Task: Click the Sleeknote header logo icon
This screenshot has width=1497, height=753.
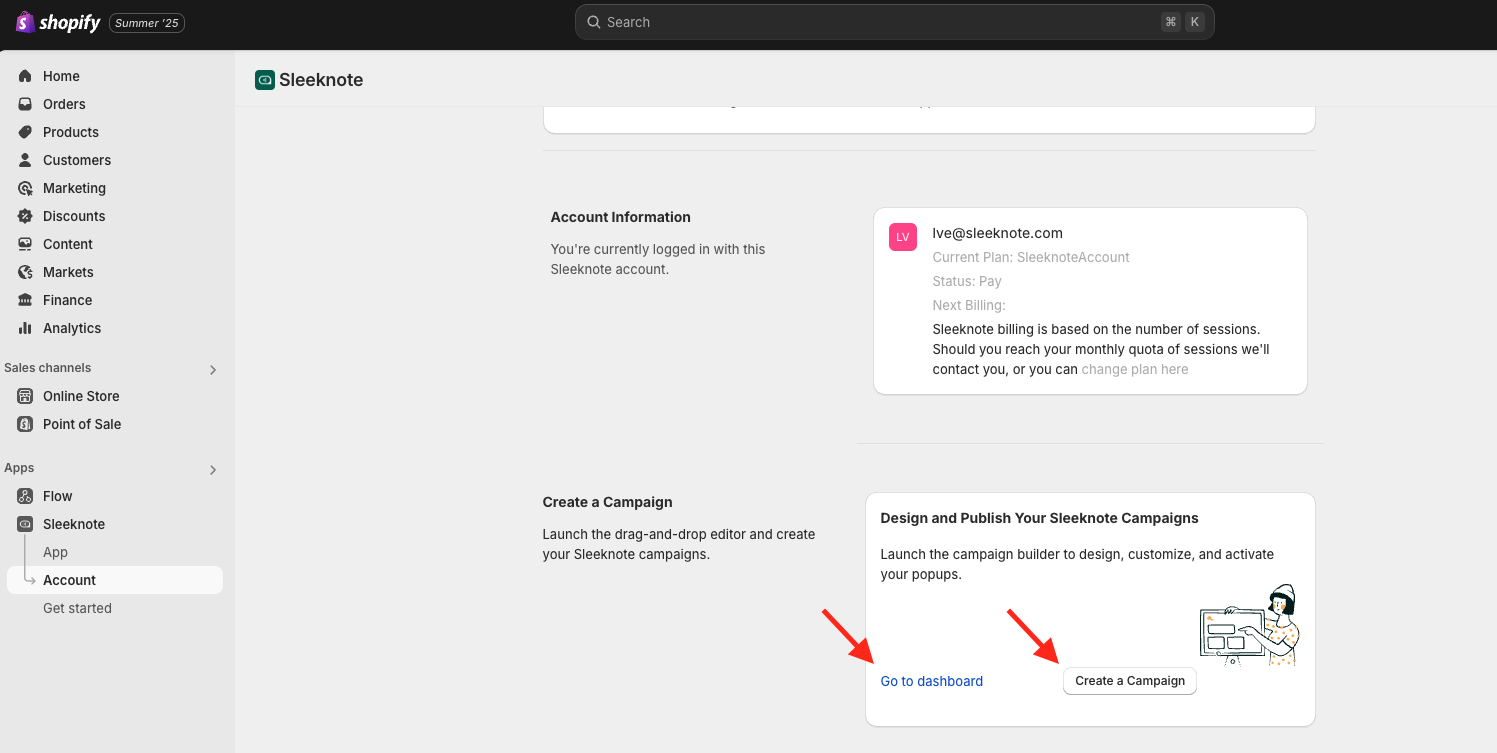Action: coord(265,80)
